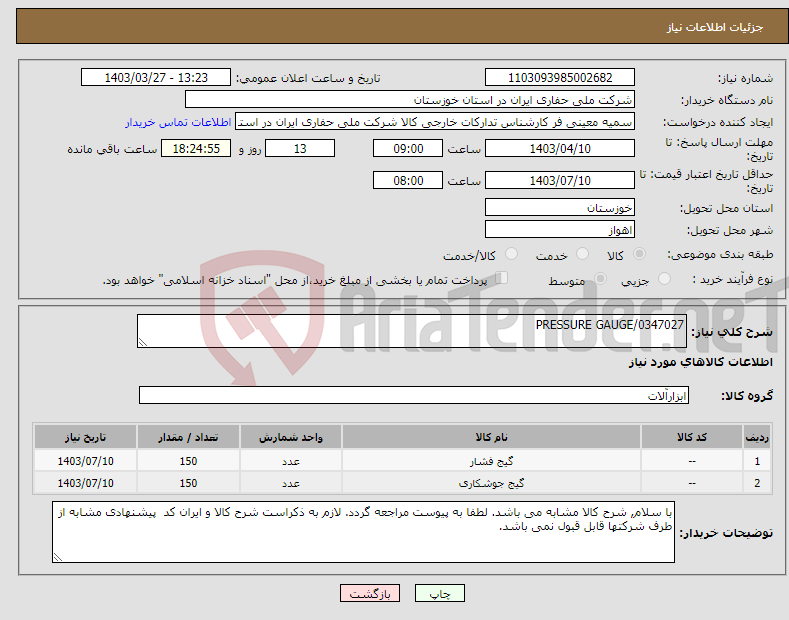Screen dimensions: 789x620
Task: Click date 1403/07/10 in the گیج جوشکاری row
Action: 86,483
